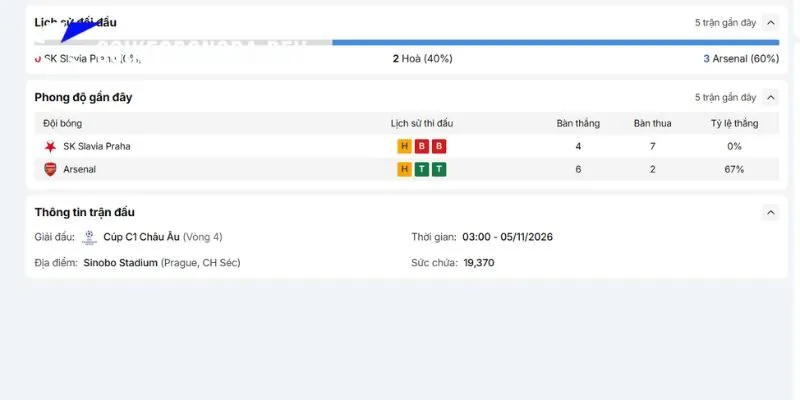This screenshot has width=800, height=400.
Task: Click Arsenal's last green T win badge
Action: [439, 169]
